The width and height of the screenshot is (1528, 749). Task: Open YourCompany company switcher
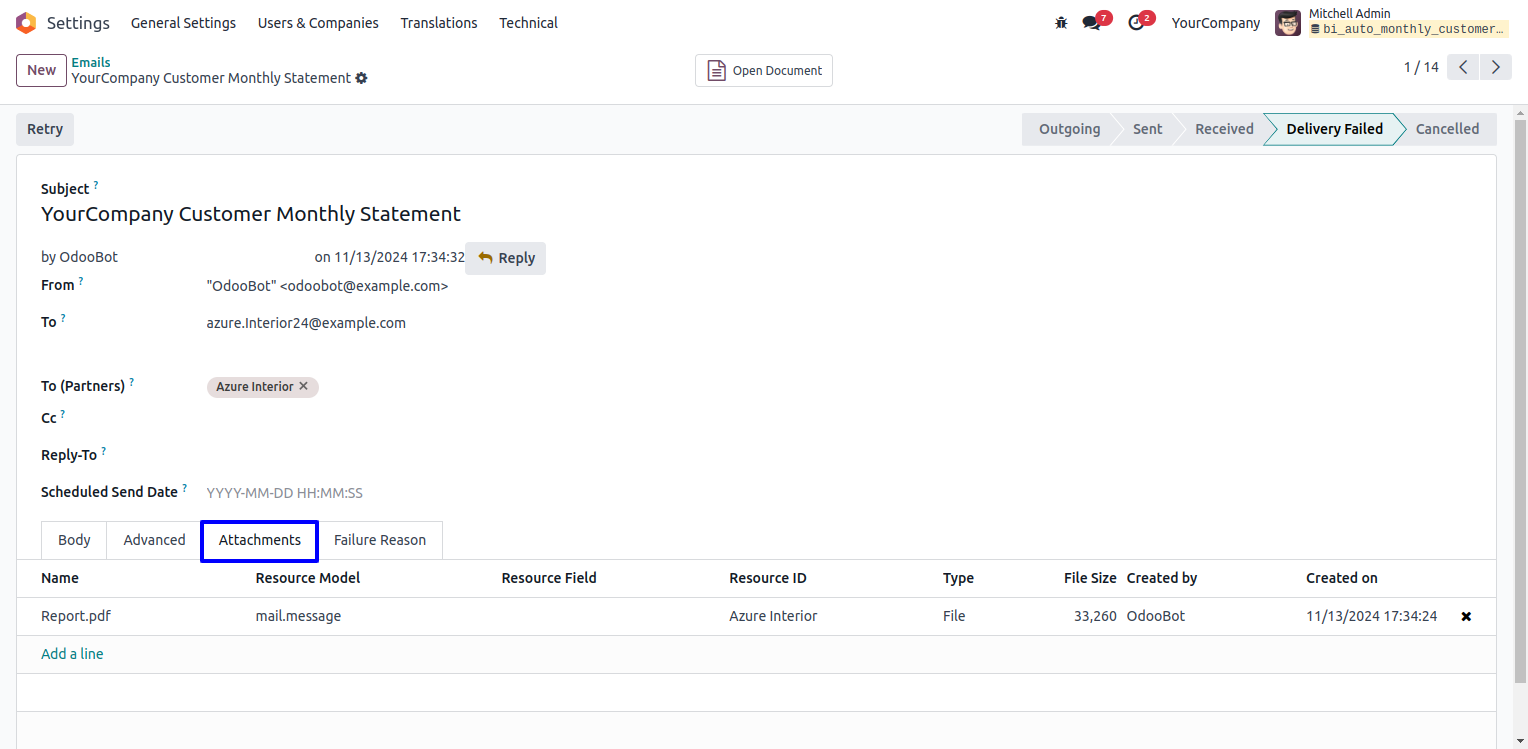1215,23
